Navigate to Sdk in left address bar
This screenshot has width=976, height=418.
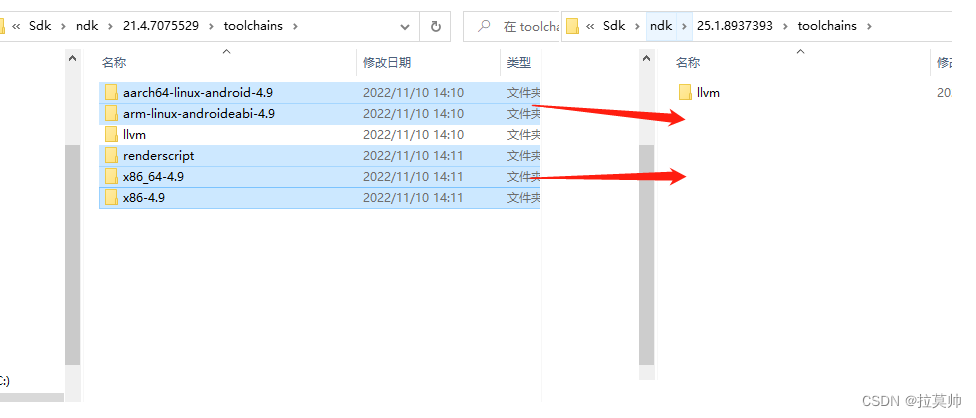pos(40,26)
